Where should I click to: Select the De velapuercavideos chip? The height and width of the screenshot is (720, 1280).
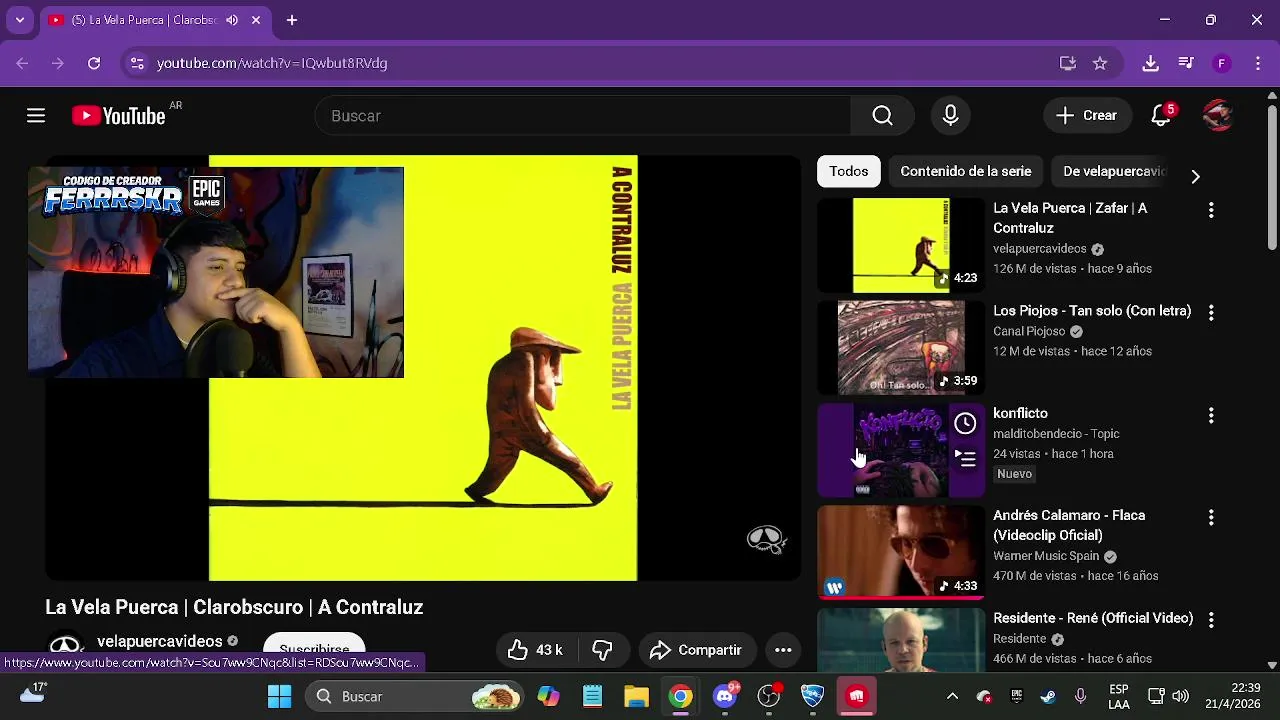(x=1115, y=171)
